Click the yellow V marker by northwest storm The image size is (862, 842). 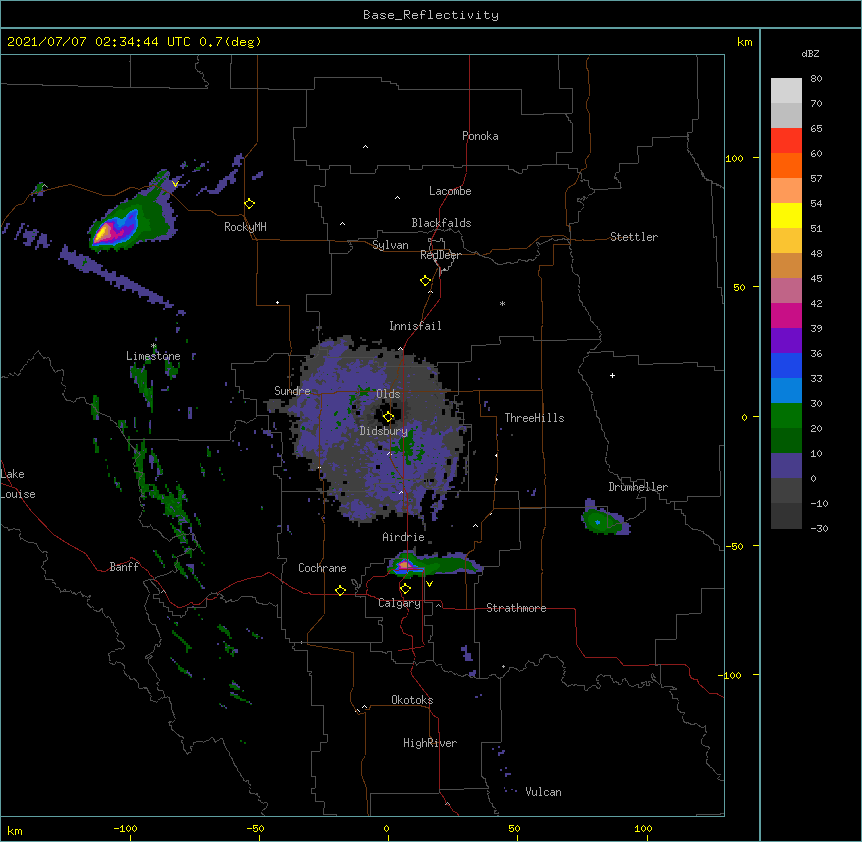click(175, 184)
